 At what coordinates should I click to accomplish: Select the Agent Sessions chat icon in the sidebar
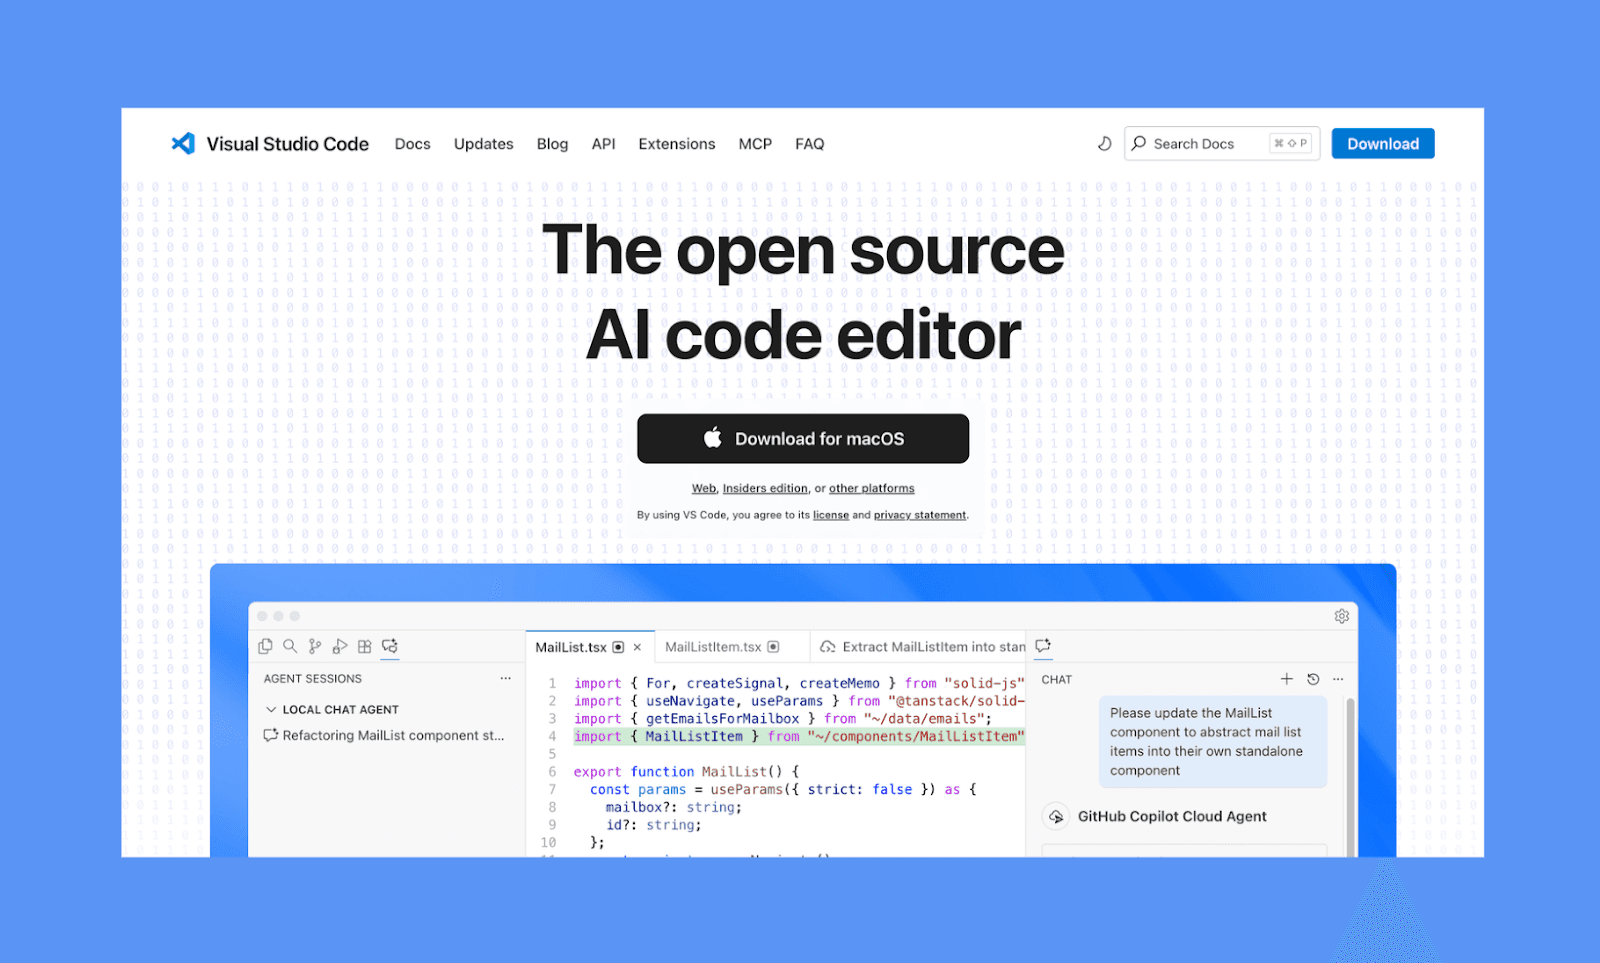coord(390,646)
